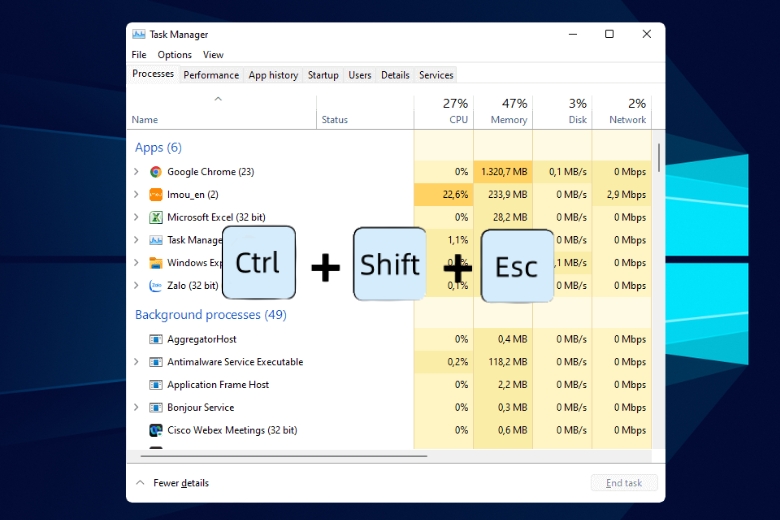Switch to the Performance tab
Viewport: 780px width, 520px height.
coord(211,75)
